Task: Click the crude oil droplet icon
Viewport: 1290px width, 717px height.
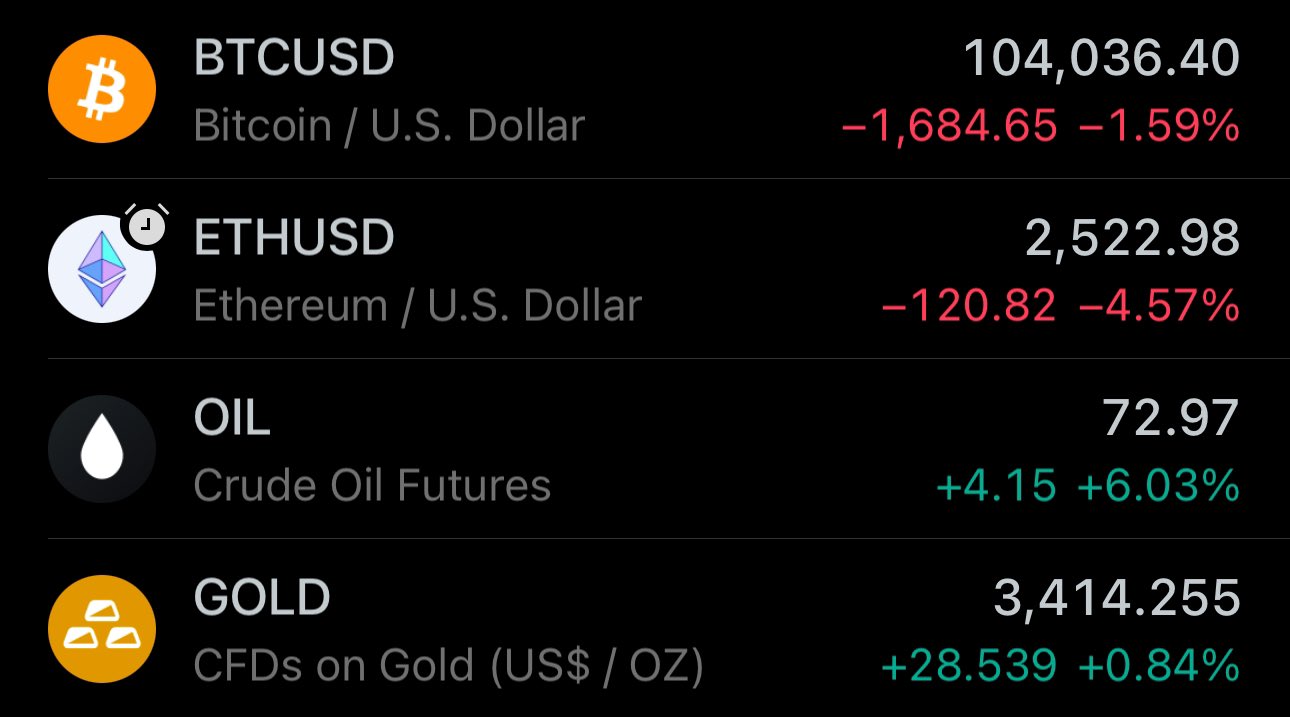Action: coord(102,450)
